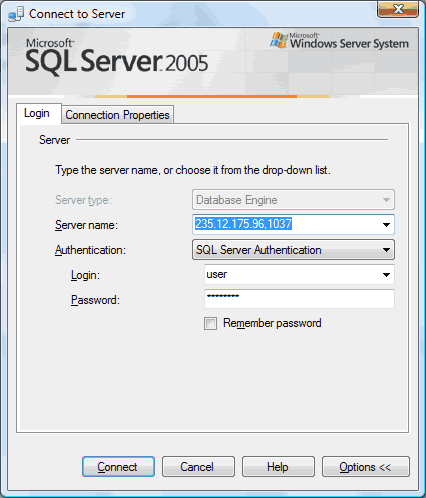
Task: Collapse options with Options << button
Action: click(x=366, y=467)
